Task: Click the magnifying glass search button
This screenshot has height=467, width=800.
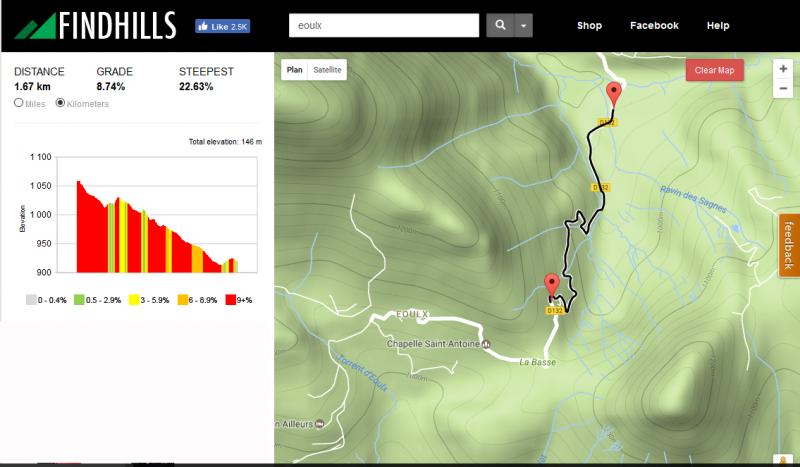Action: pyautogui.click(x=500, y=26)
